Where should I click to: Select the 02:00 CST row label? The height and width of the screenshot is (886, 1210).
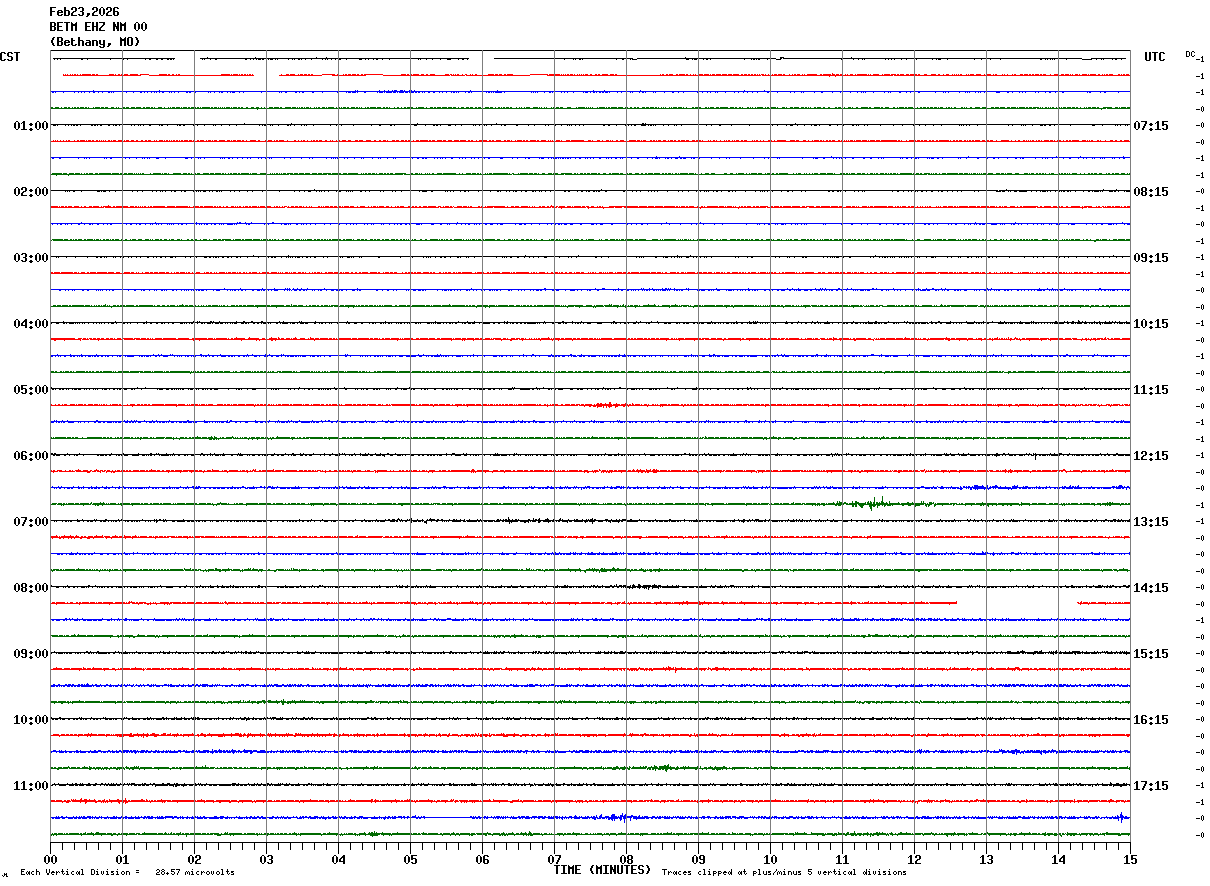pyautogui.click(x=30, y=192)
